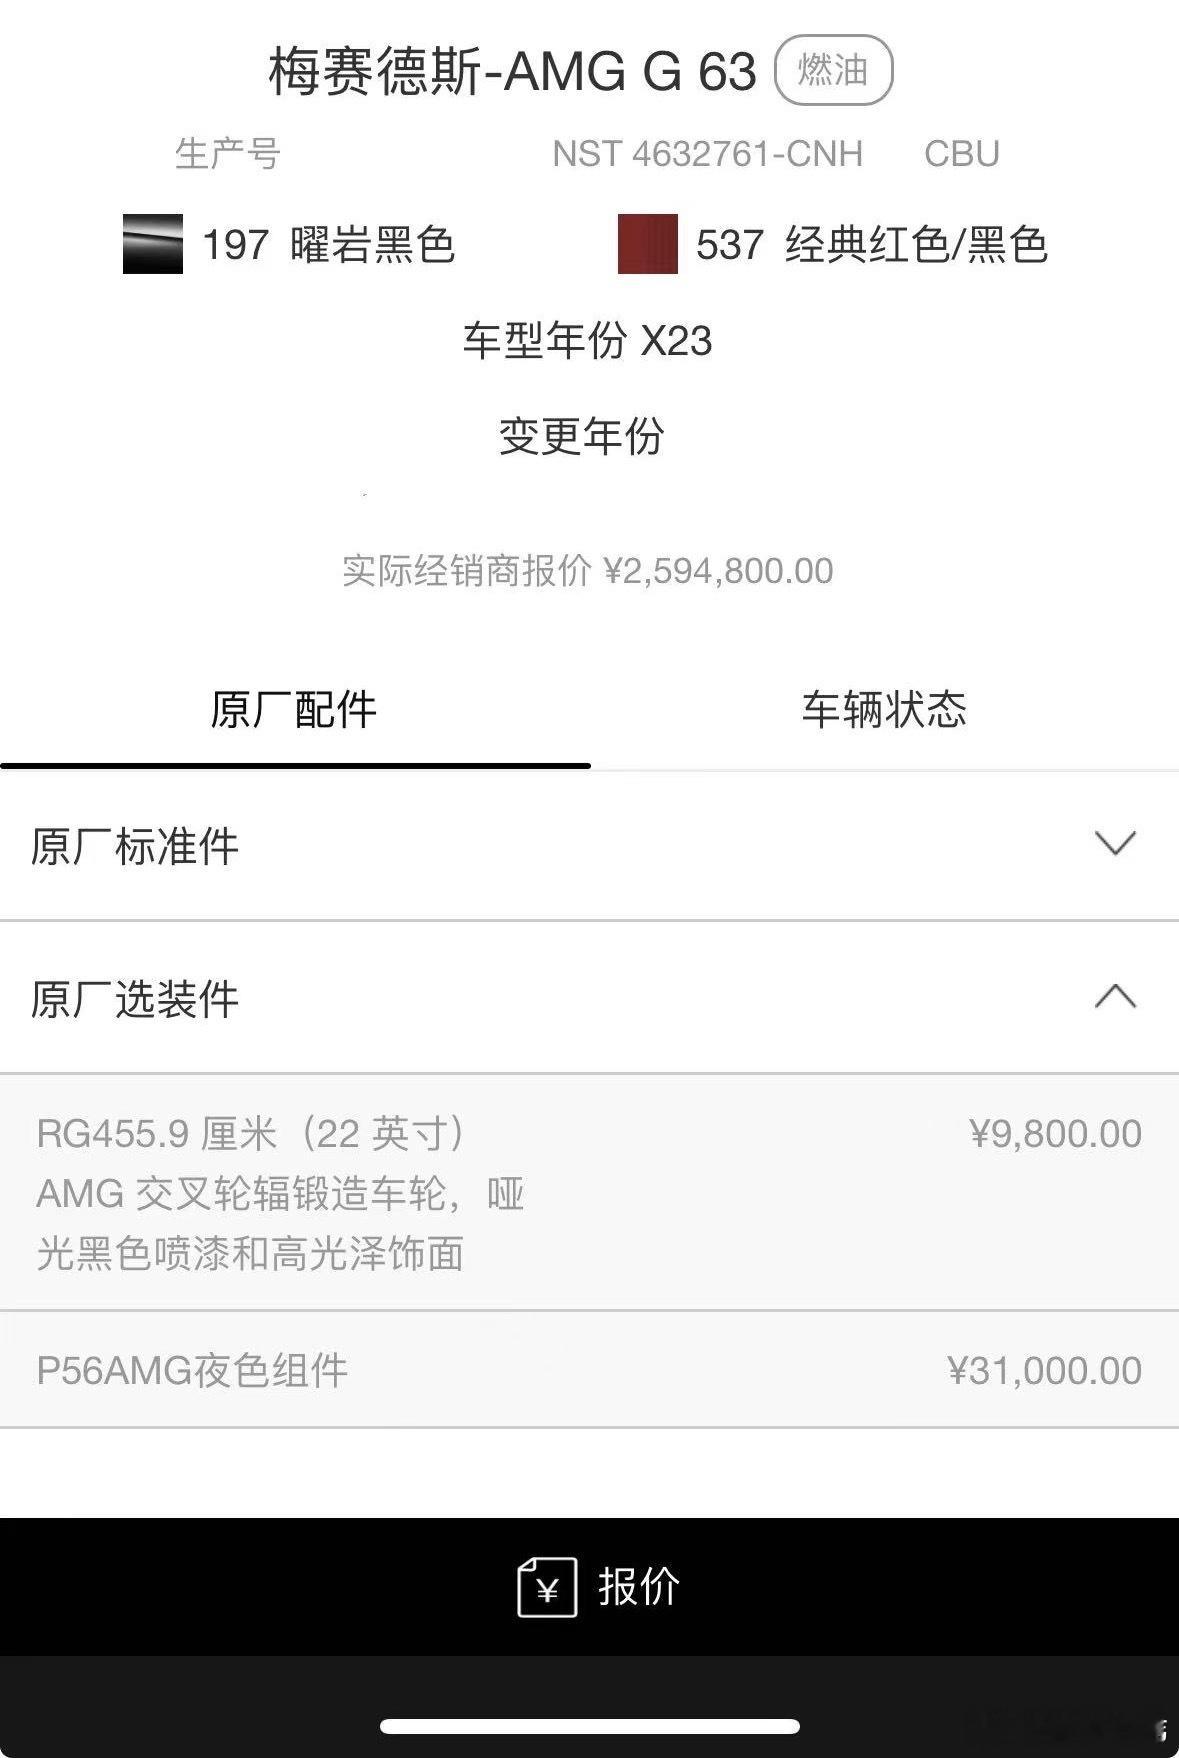Select the 原厂配件 tab
Image resolution: width=1179 pixels, height=1758 pixels.
point(294,709)
